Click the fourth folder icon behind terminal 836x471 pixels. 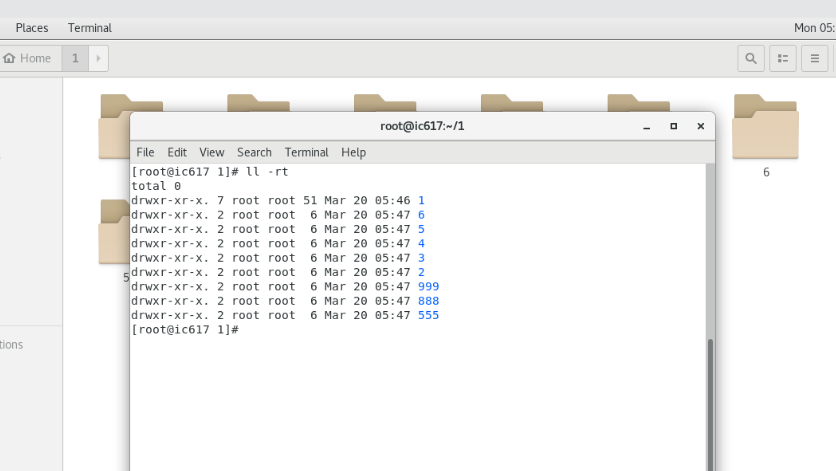coord(512,103)
